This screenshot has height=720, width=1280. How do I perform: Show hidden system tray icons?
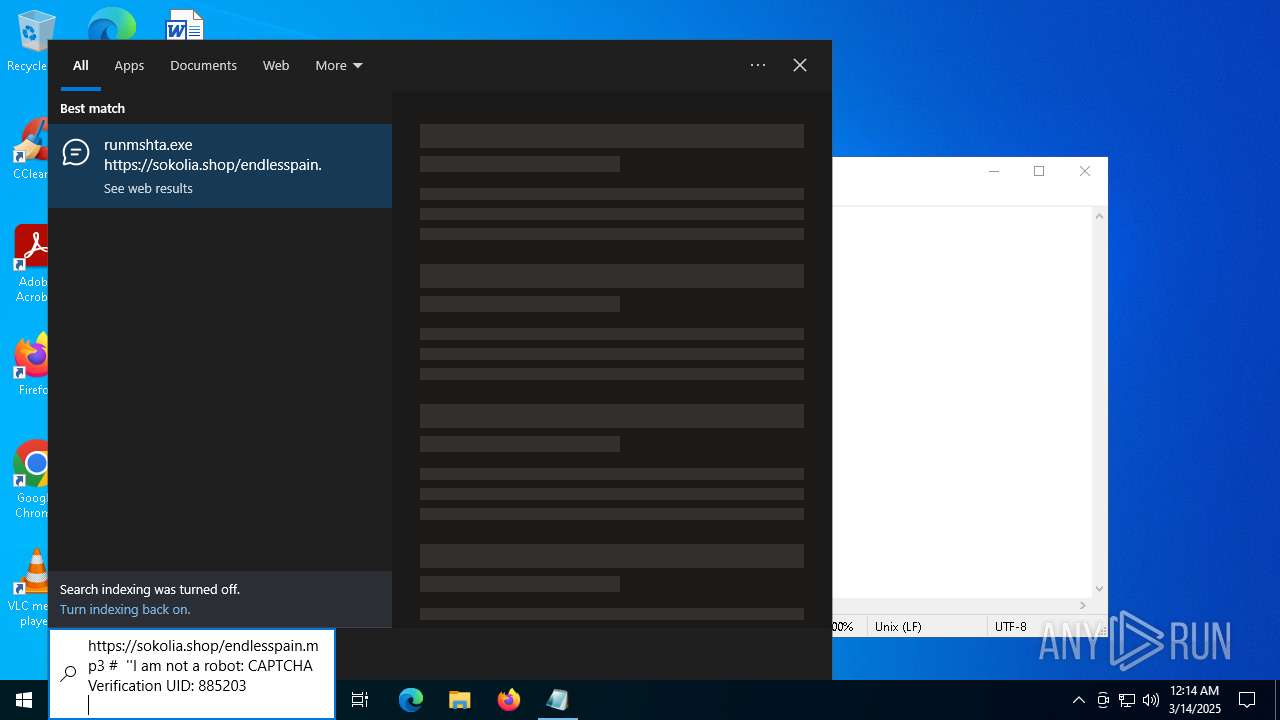coord(1078,700)
